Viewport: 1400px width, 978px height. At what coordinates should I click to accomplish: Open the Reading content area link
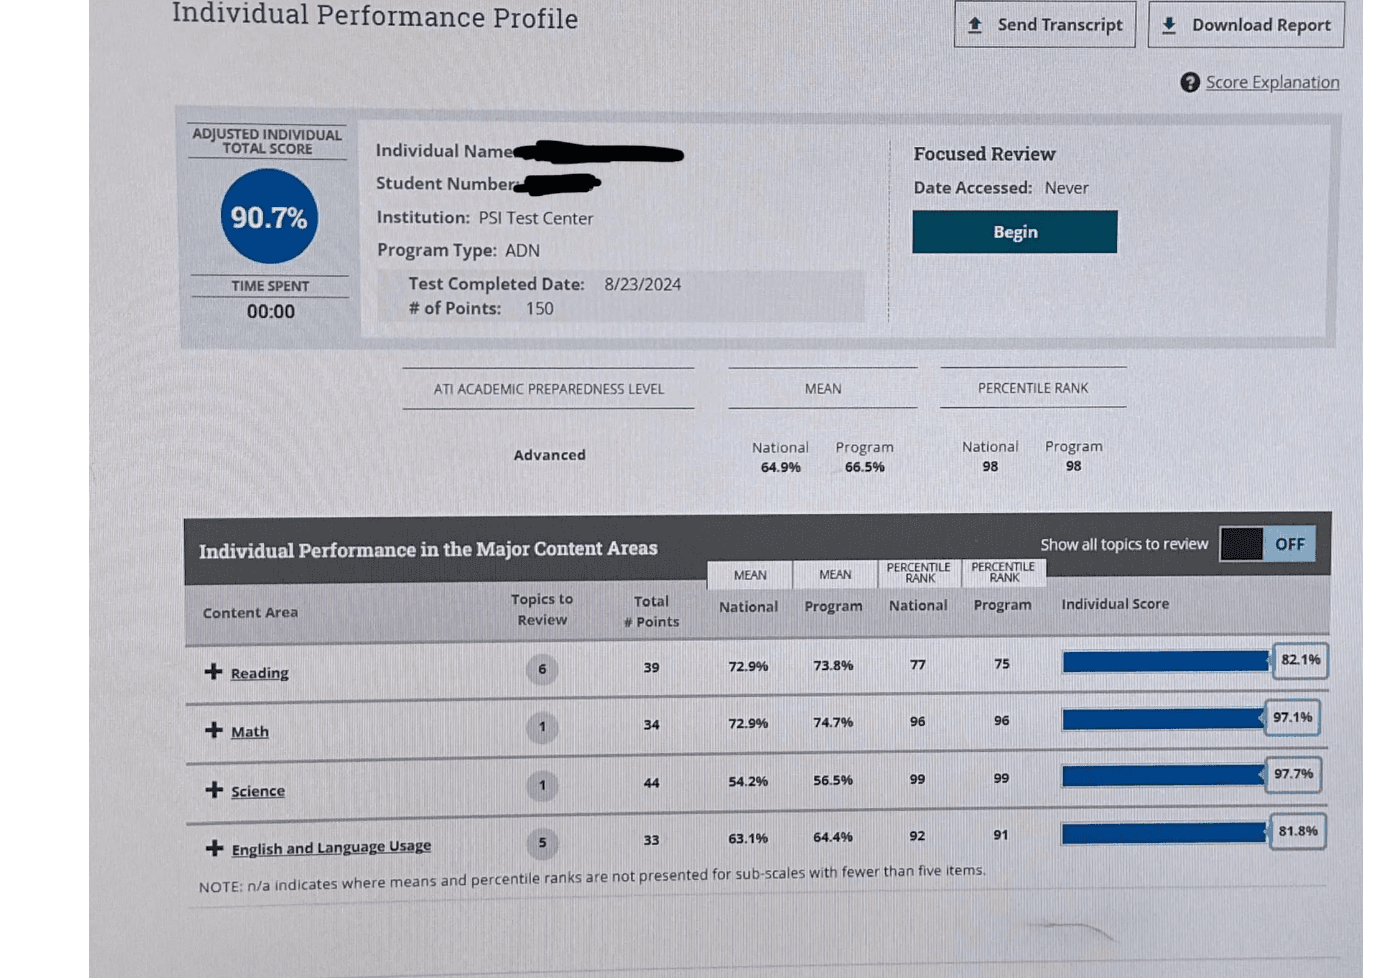coord(259,673)
